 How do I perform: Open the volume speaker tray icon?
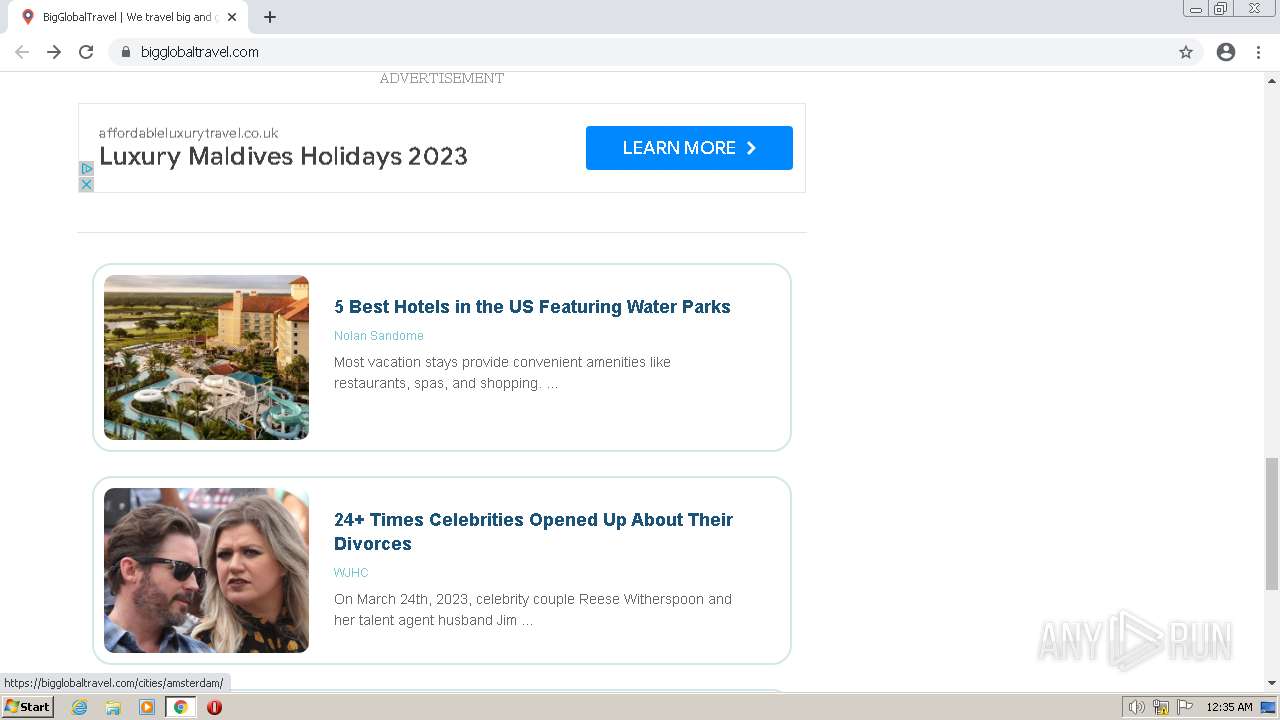(1136, 707)
